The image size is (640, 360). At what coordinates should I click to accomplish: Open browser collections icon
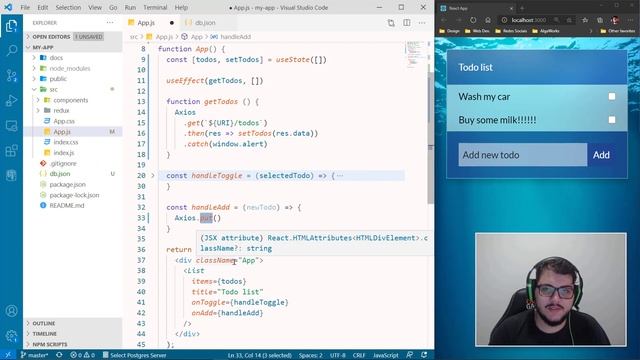point(600,20)
